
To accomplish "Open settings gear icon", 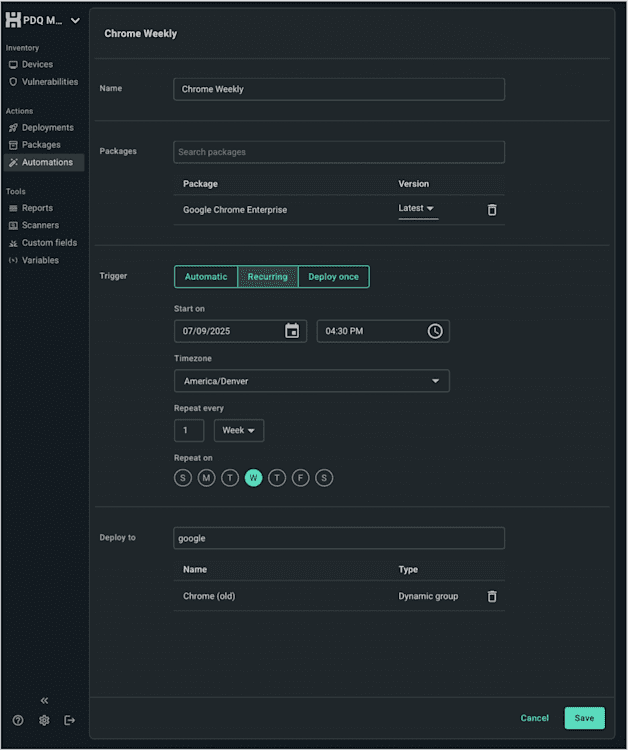I will pos(44,720).
